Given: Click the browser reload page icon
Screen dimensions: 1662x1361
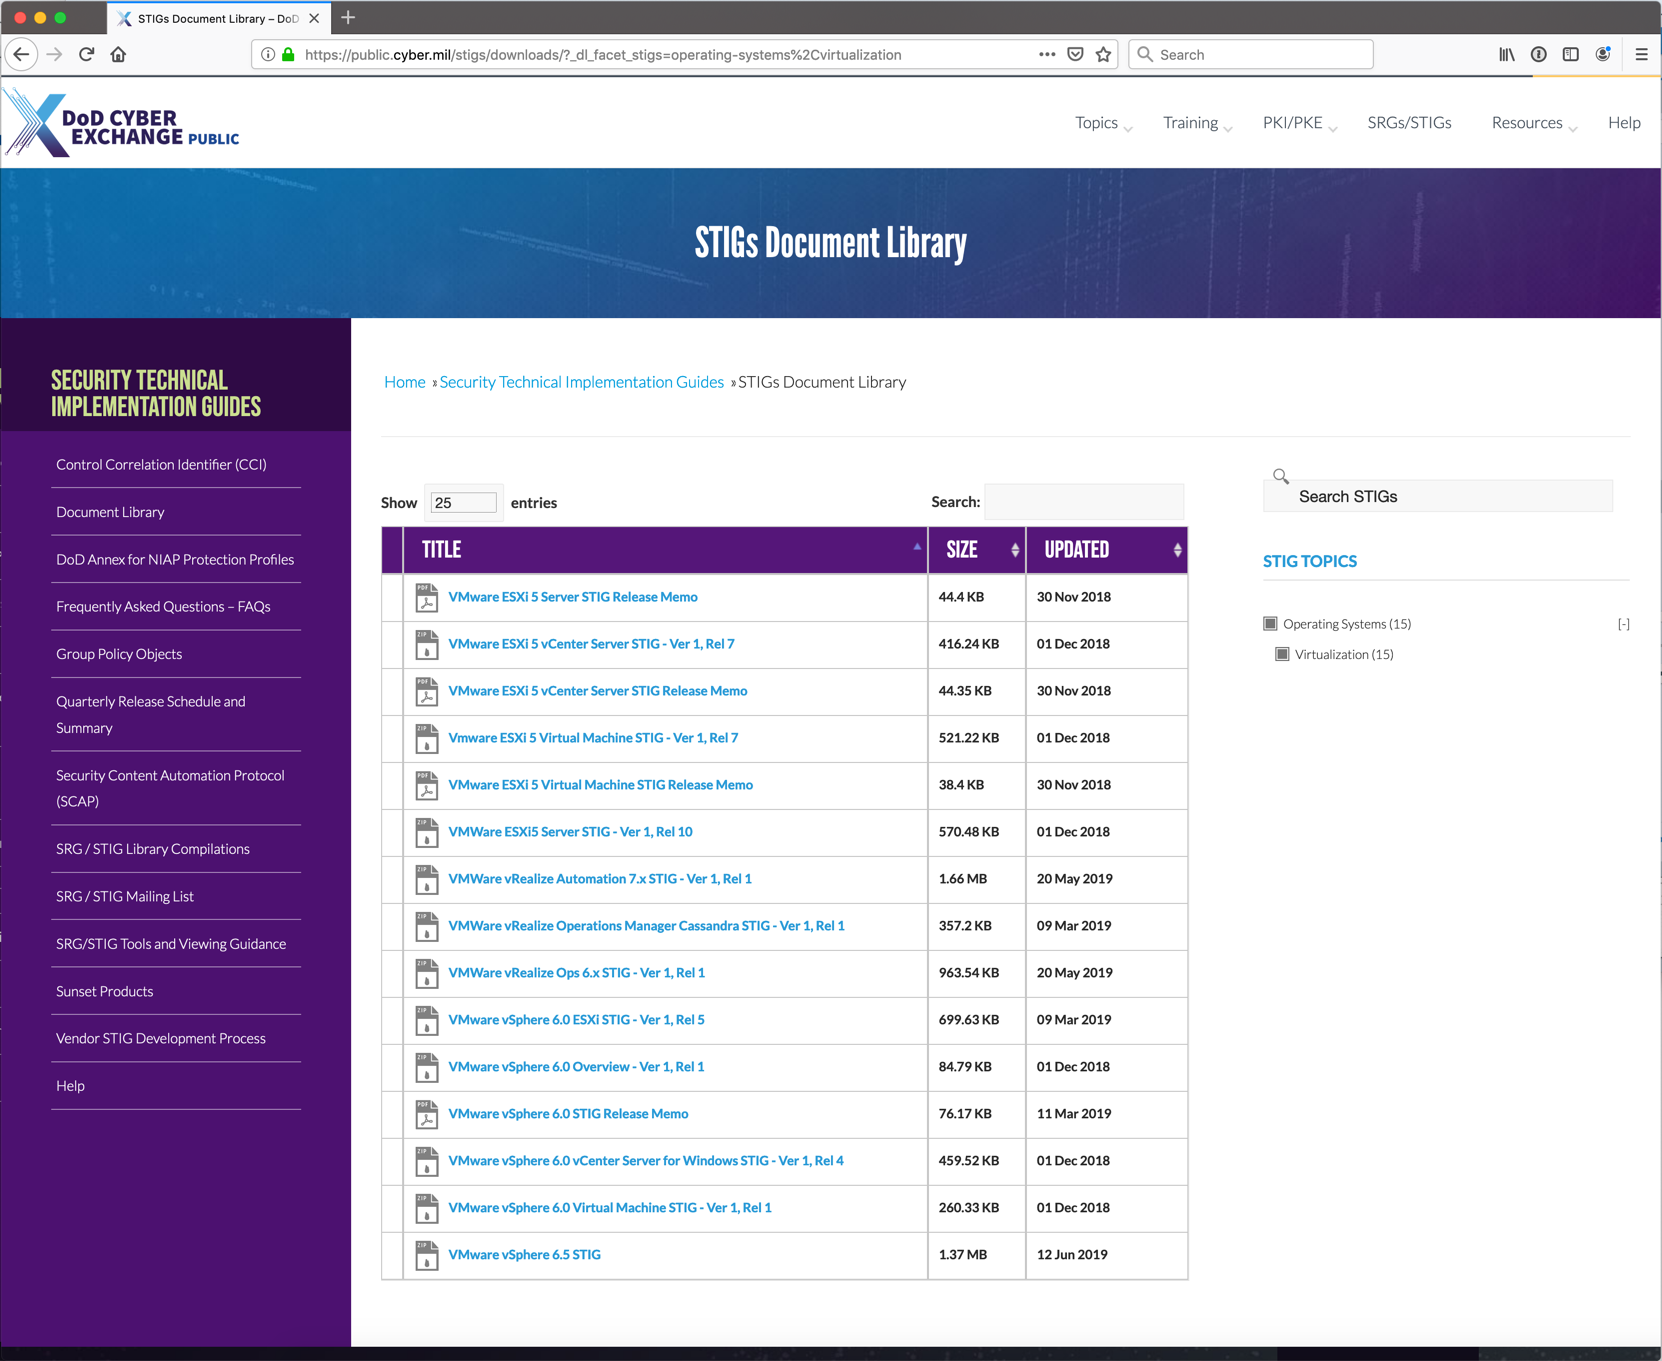Looking at the screenshot, I should [x=87, y=55].
